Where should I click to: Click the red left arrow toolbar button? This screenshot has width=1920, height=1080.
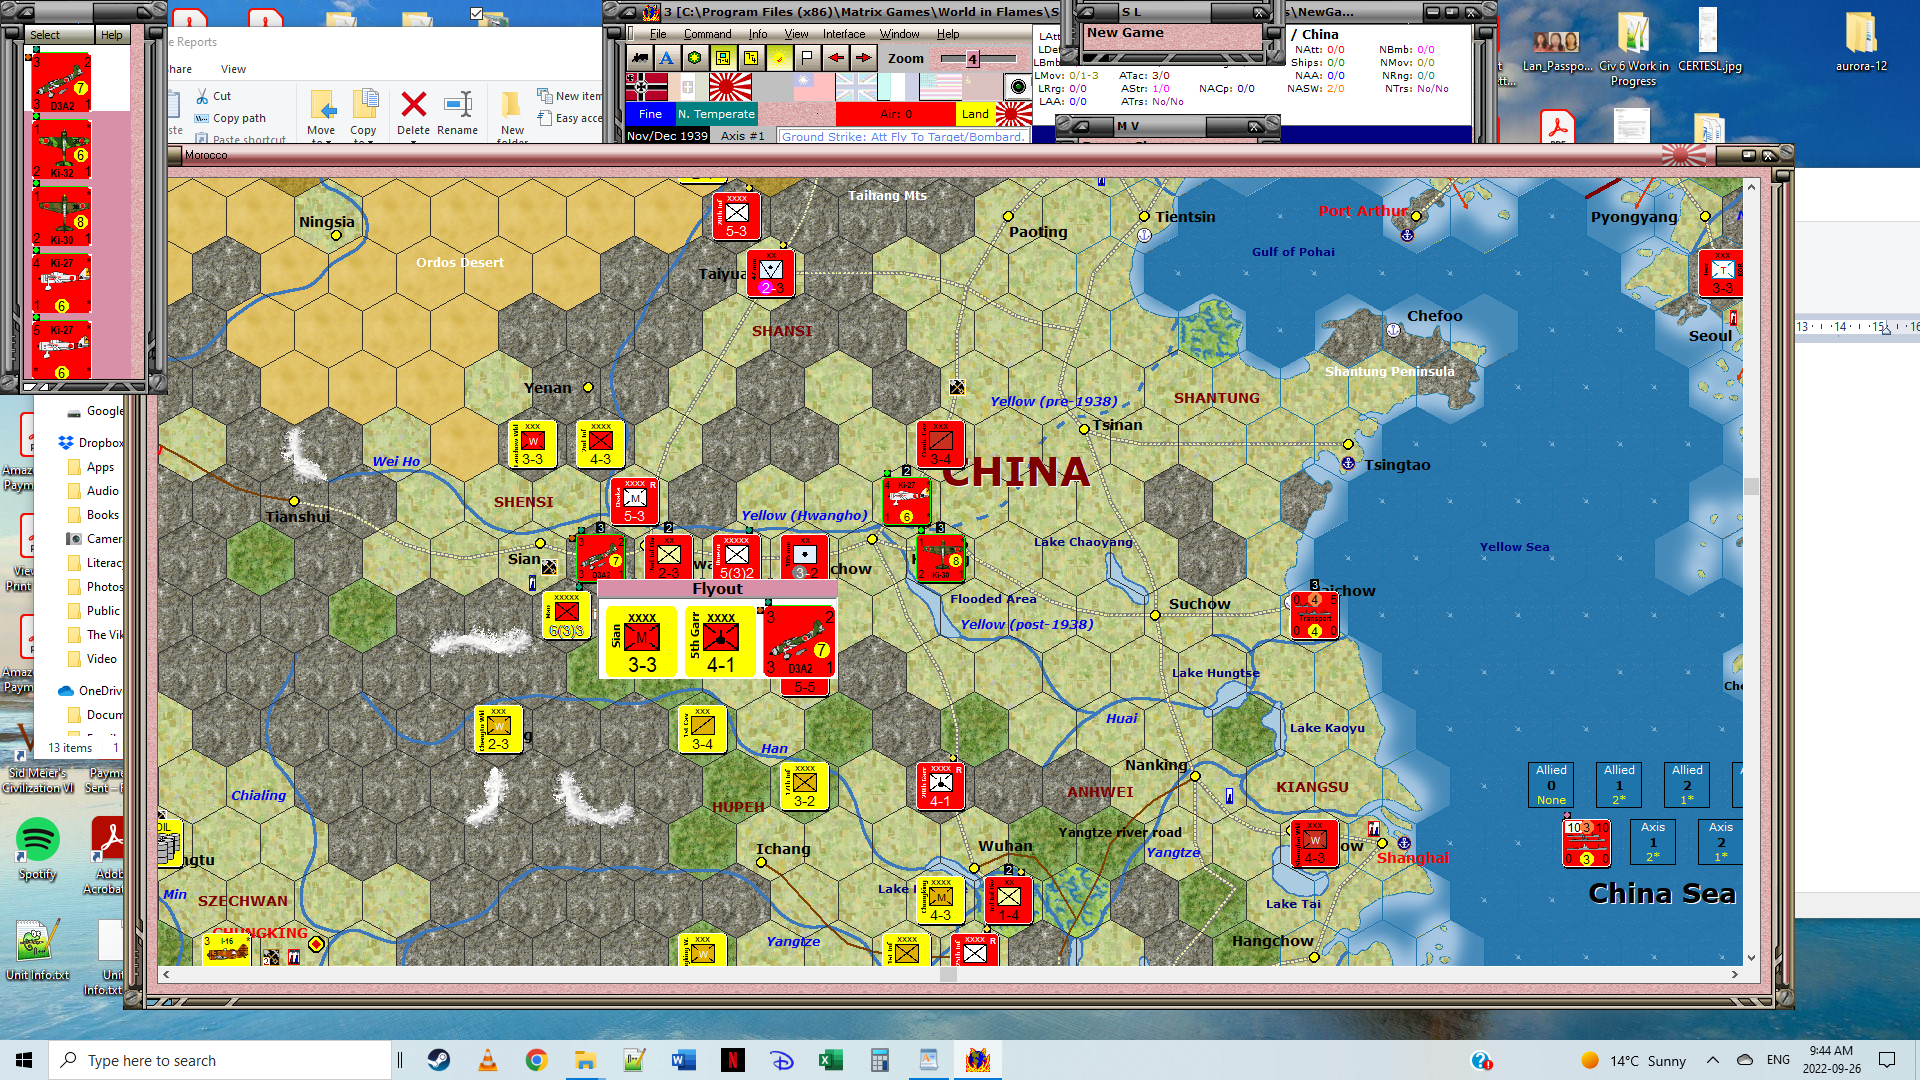pyautogui.click(x=836, y=58)
